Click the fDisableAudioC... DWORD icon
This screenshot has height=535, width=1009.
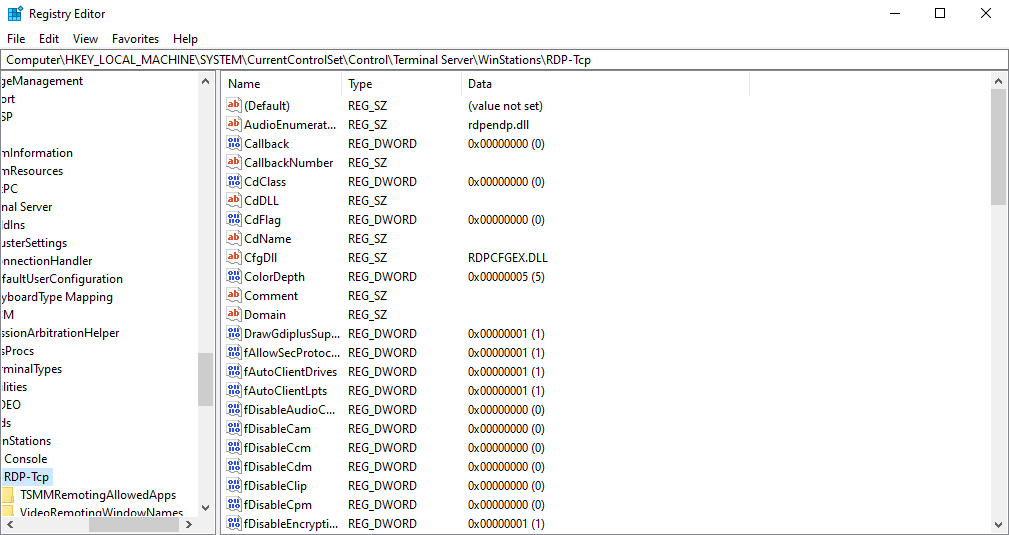(234, 409)
